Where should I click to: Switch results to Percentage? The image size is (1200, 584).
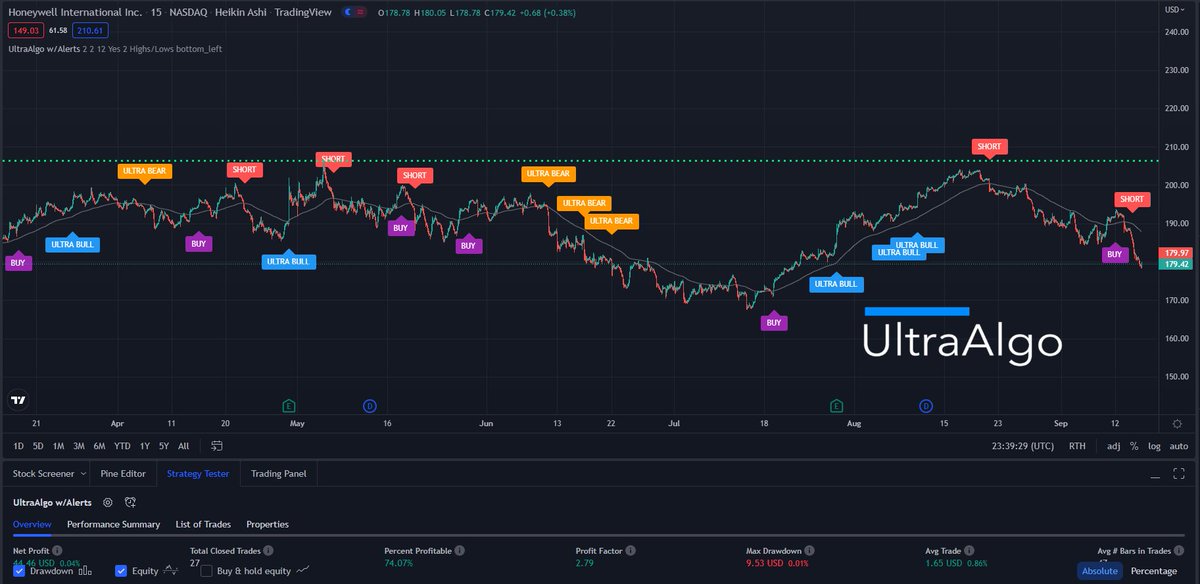coord(1153,571)
